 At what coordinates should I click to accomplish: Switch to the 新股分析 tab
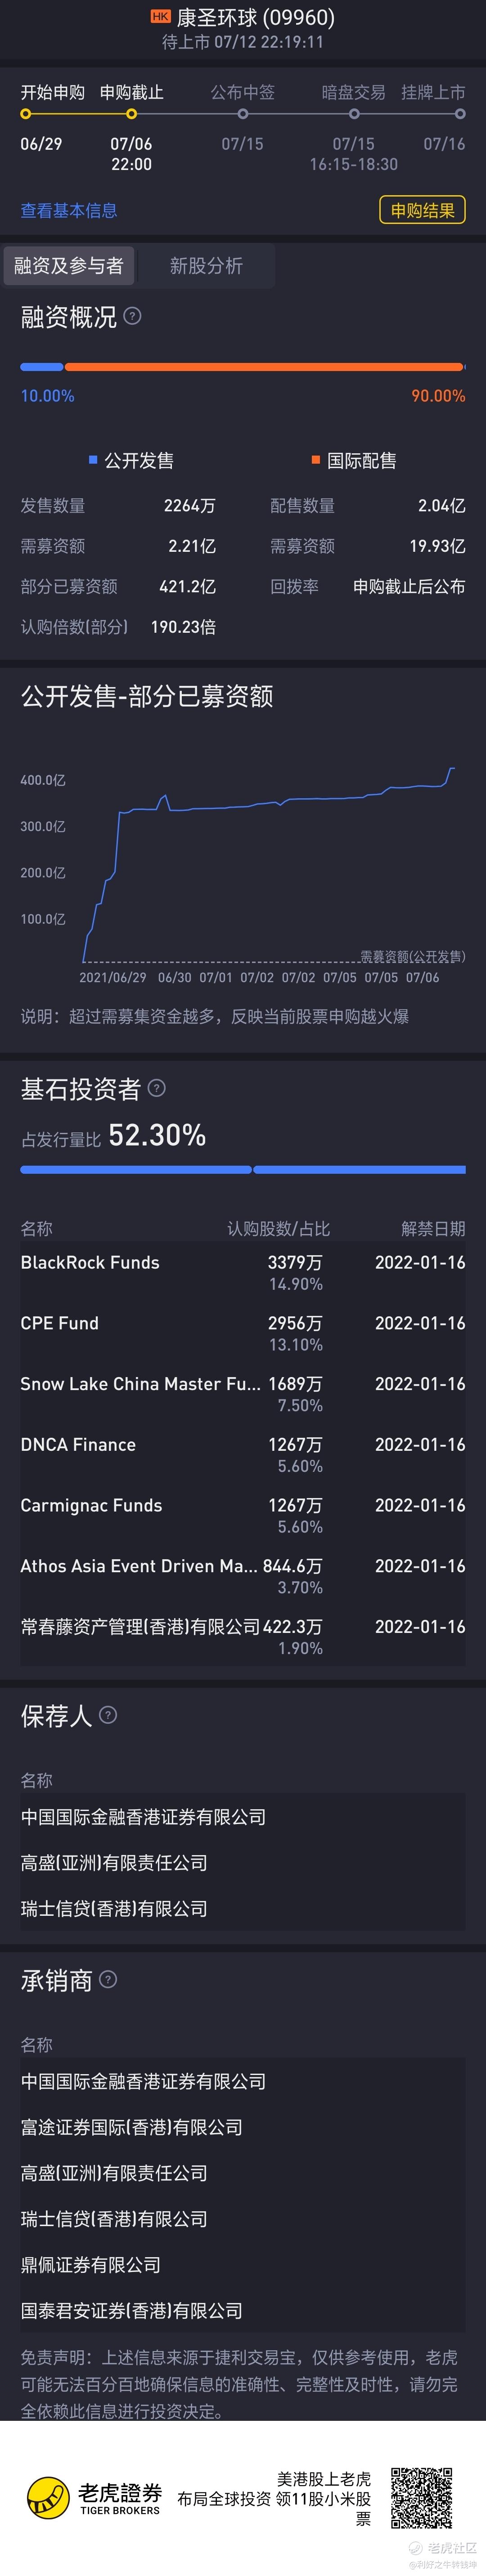[206, 265]
